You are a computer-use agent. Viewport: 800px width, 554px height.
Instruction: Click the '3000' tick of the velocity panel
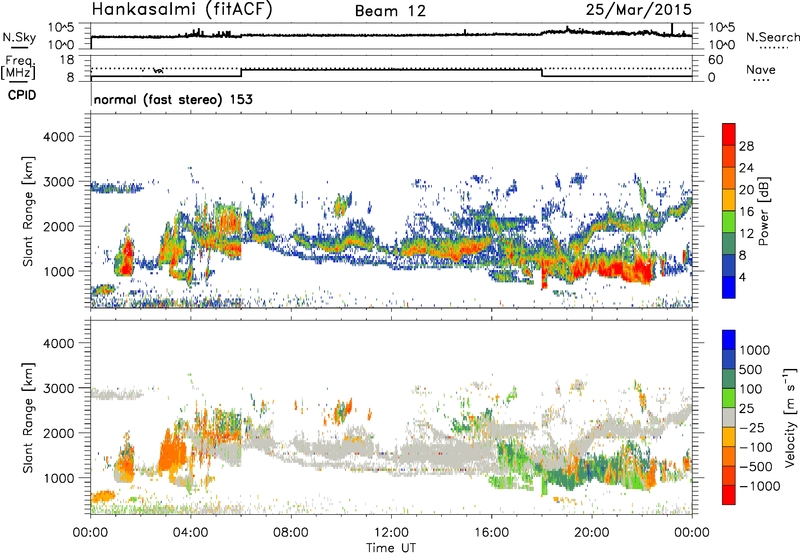click(59, 388)
